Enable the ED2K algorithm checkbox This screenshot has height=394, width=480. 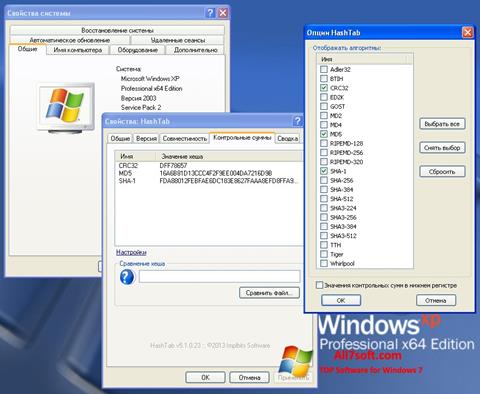[x=324, y=97]
